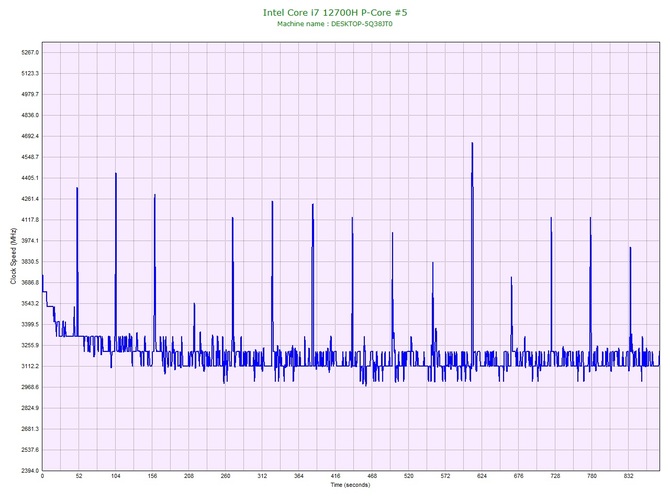Click the 'Time (seconds)' axis label
This screenshot has height=502, width=670.
coord(350,485)
